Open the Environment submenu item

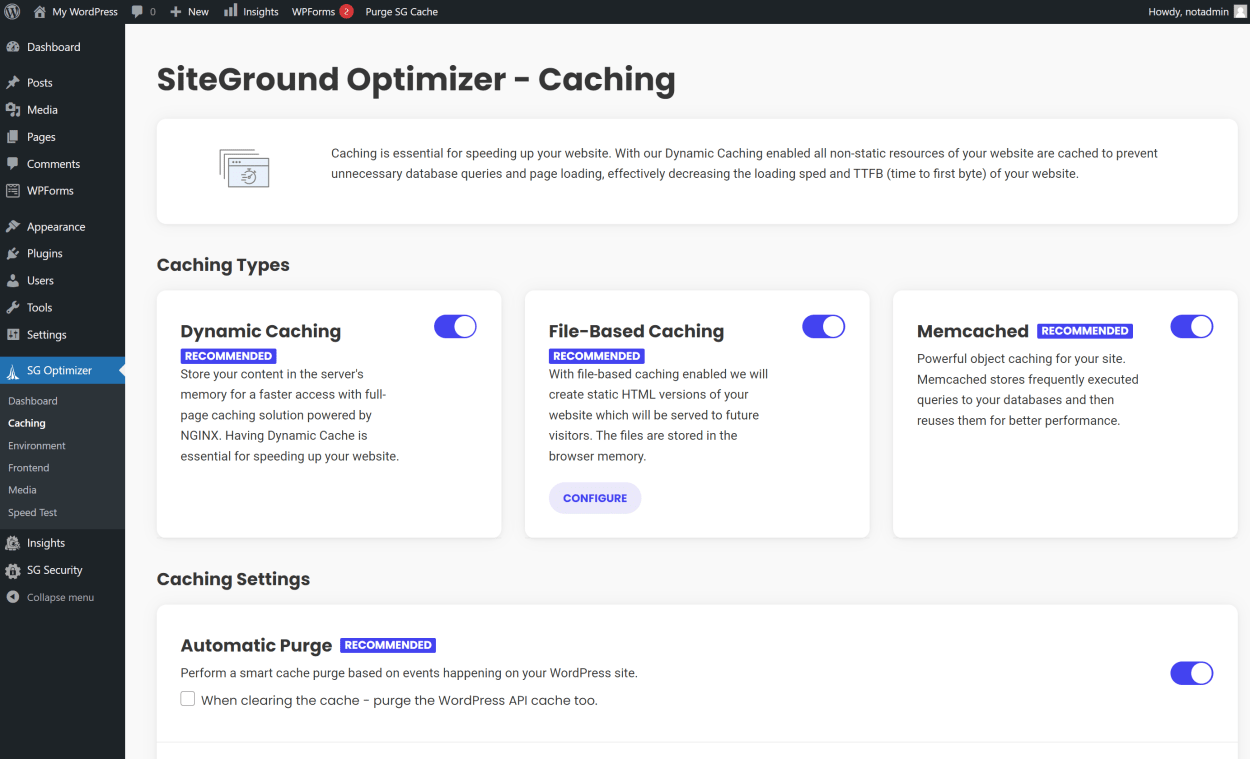(x=37, y=446)
